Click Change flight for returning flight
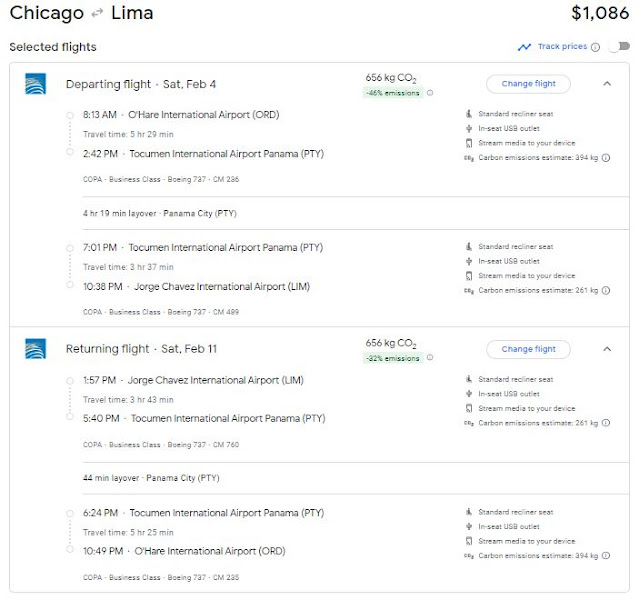Image resolution: width=639 pixels, height=600 pixels. click(x=528, y=349)
